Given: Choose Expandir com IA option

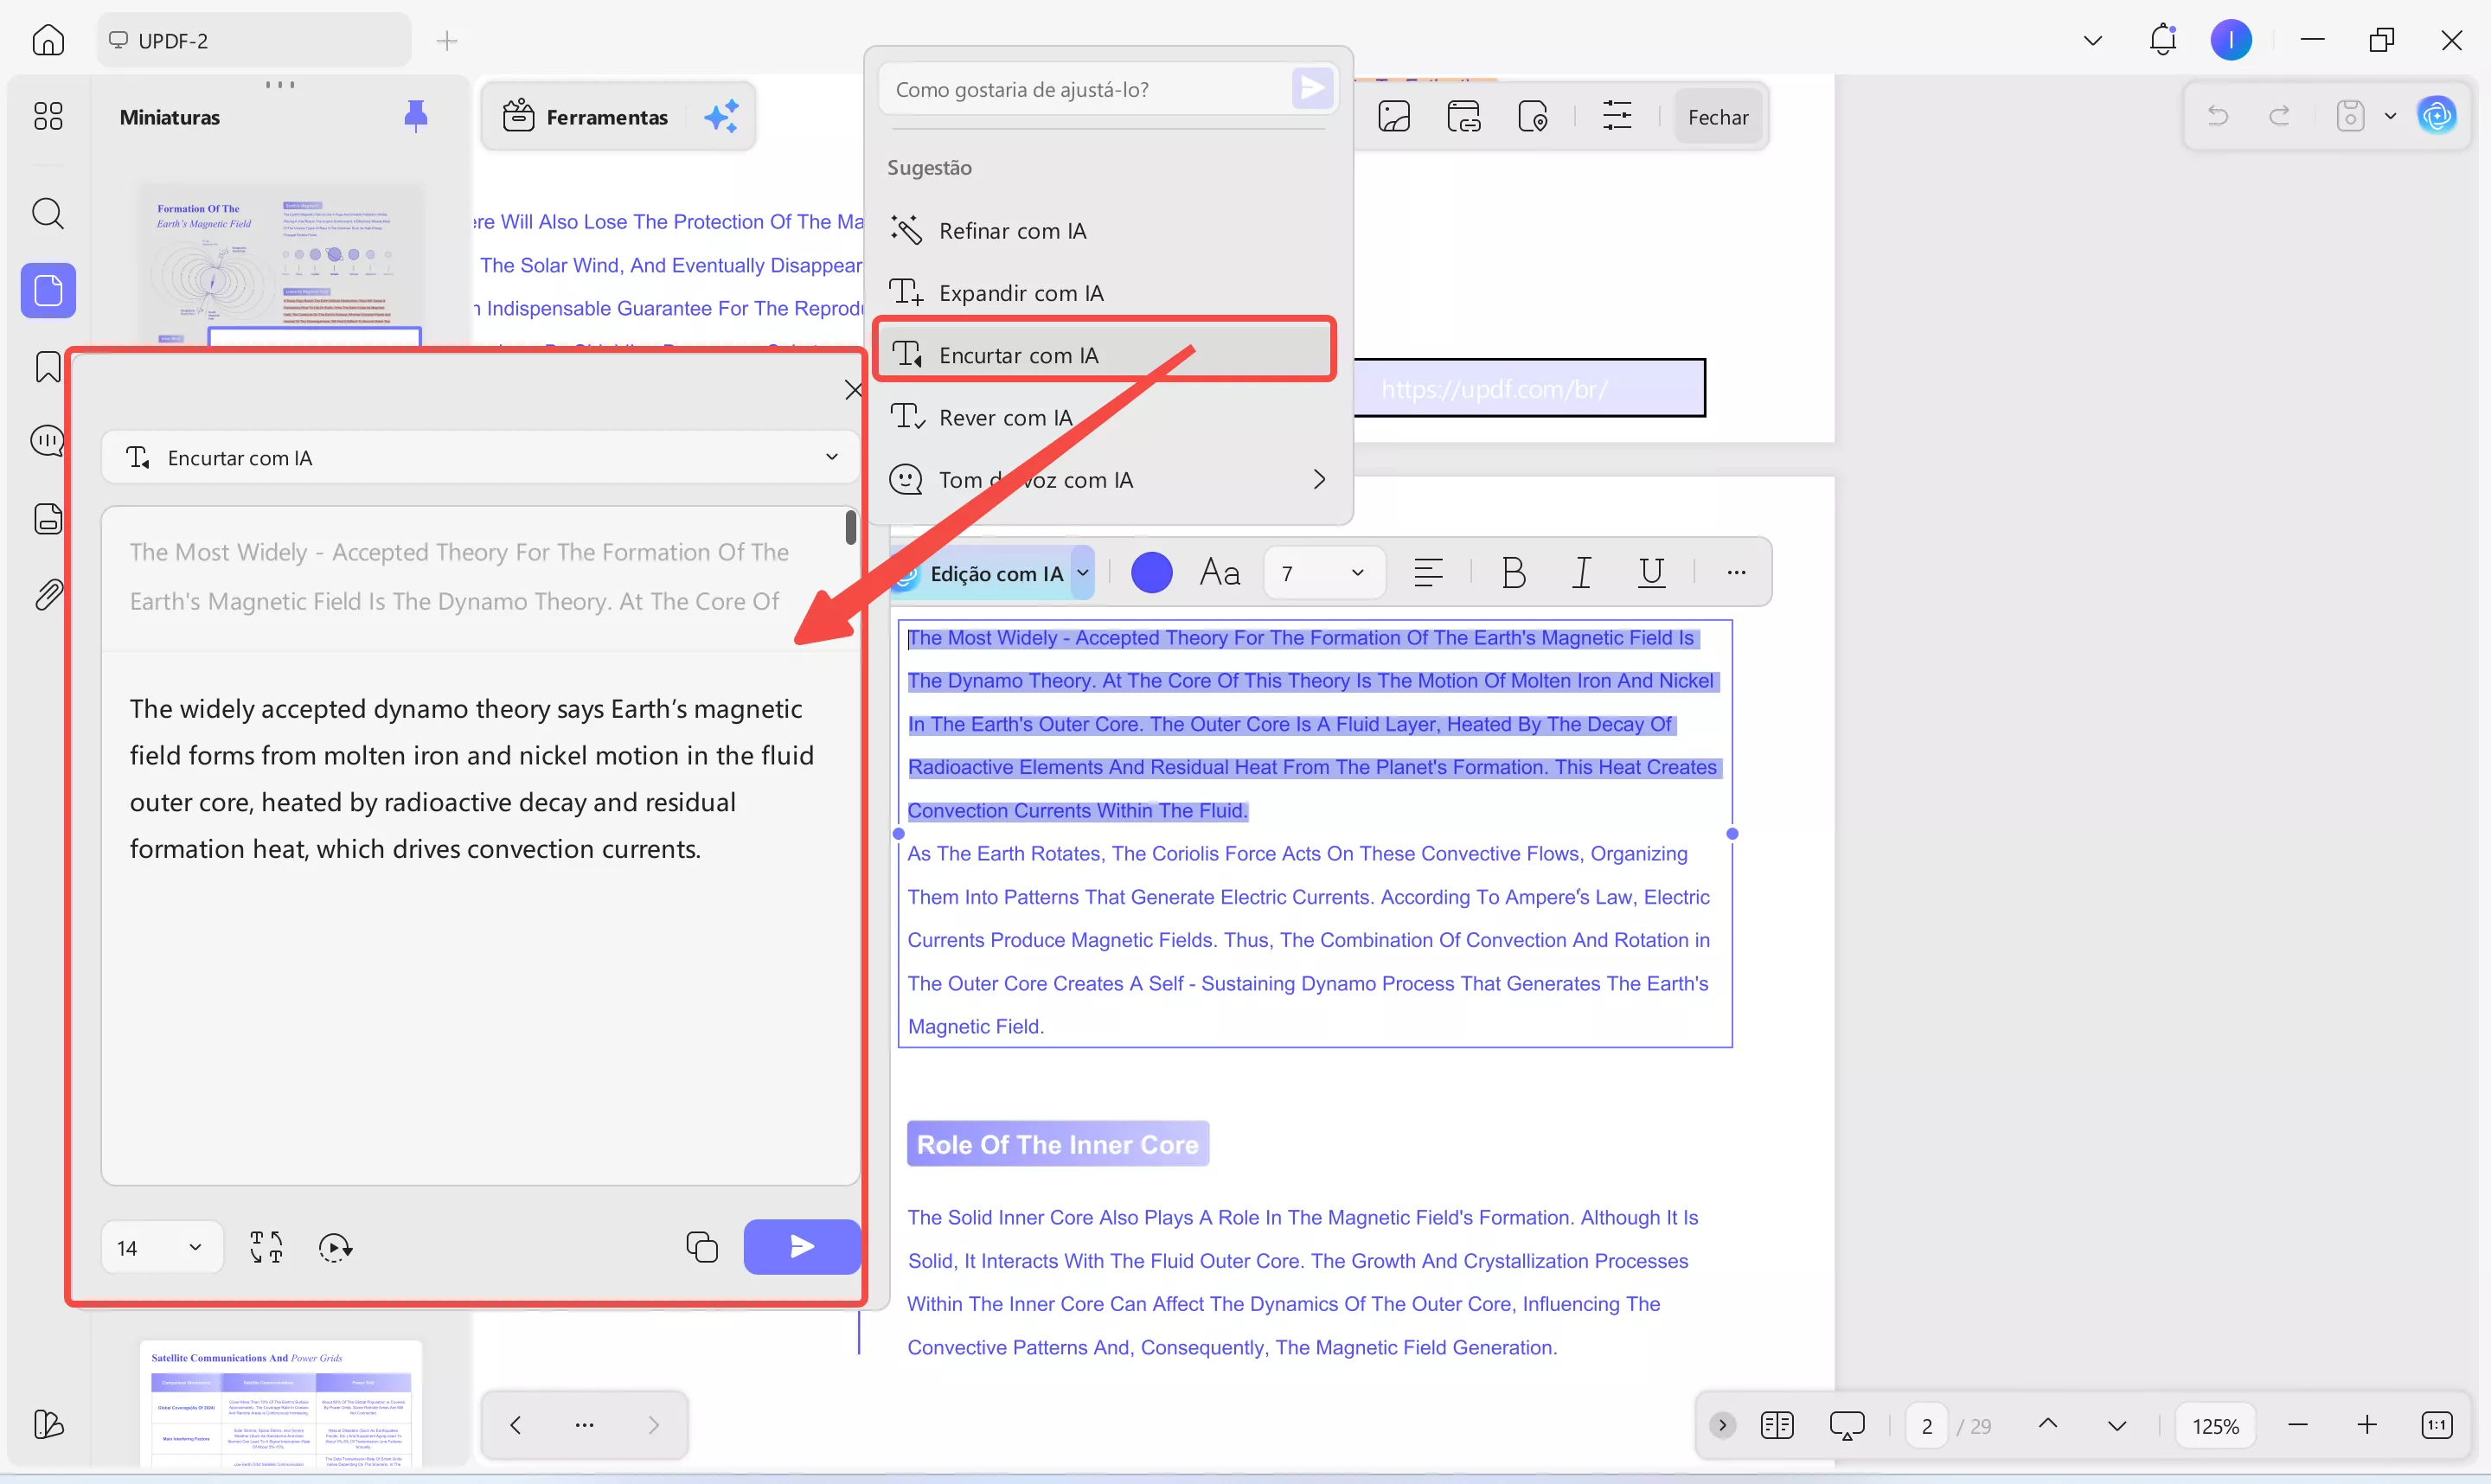Looking at the screenshot, I should [1020, 293].
